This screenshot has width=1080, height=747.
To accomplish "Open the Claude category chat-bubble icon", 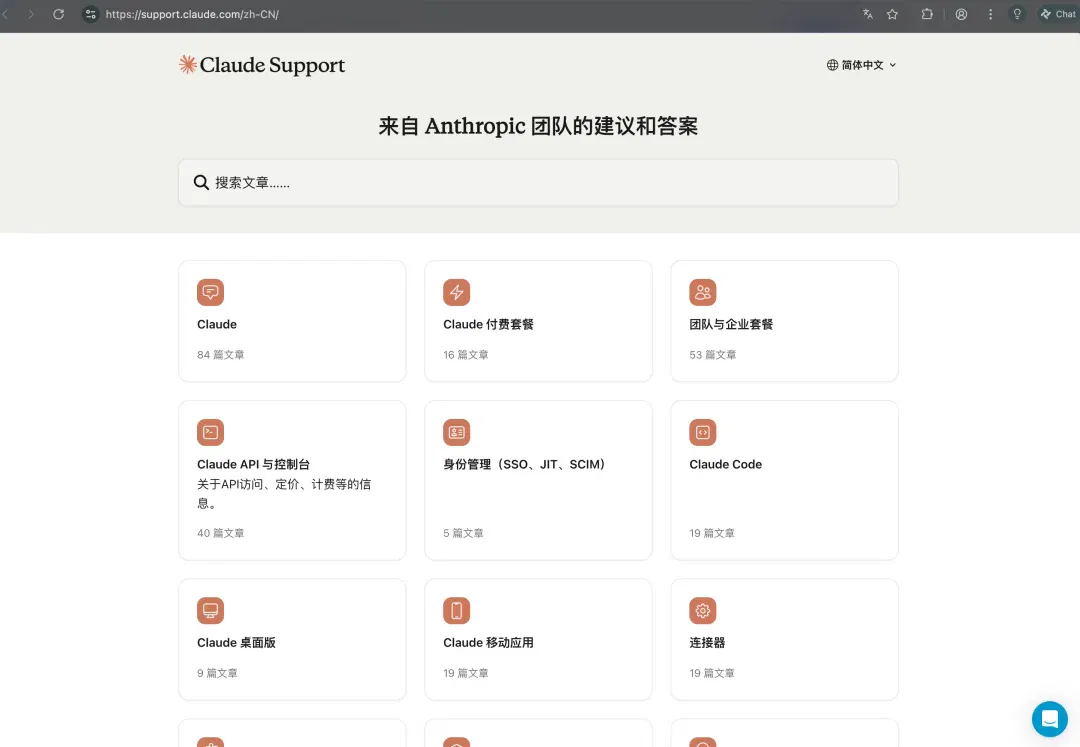I will click(210, 292).
